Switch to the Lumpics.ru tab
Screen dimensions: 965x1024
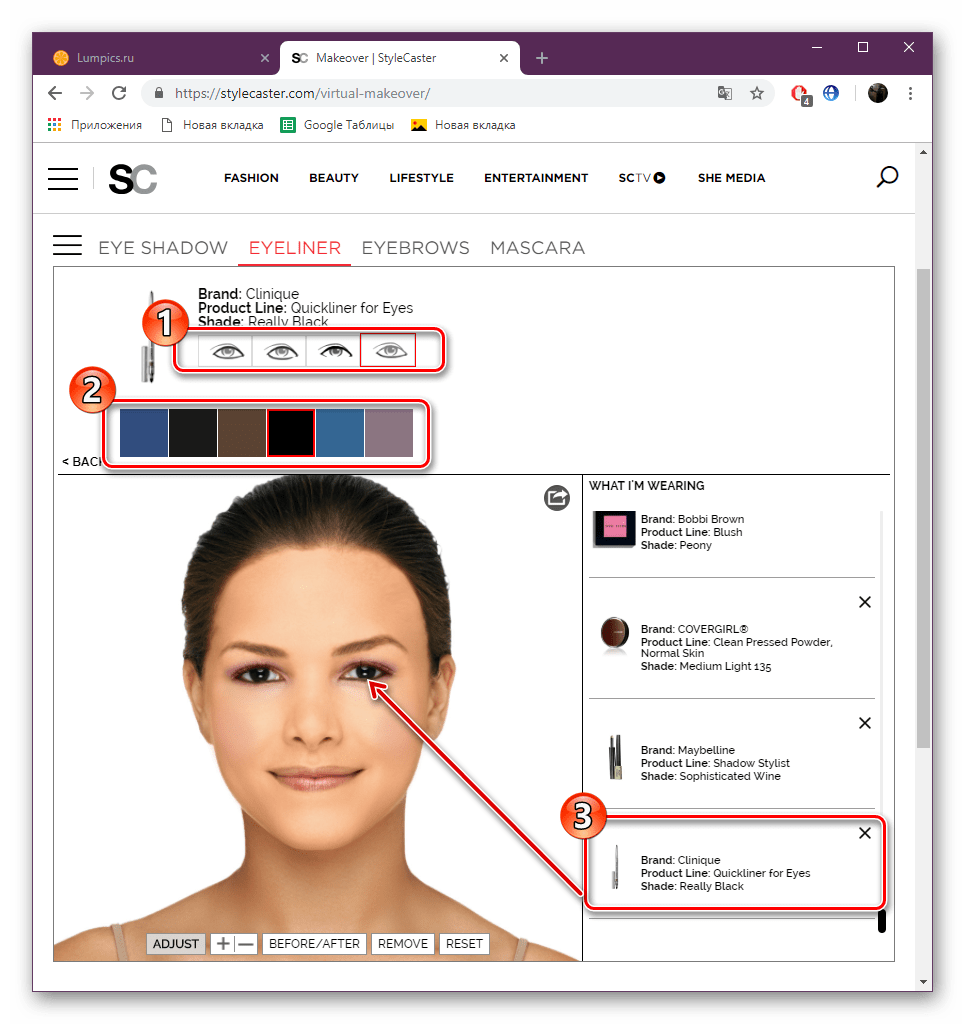tap(157, 58)
